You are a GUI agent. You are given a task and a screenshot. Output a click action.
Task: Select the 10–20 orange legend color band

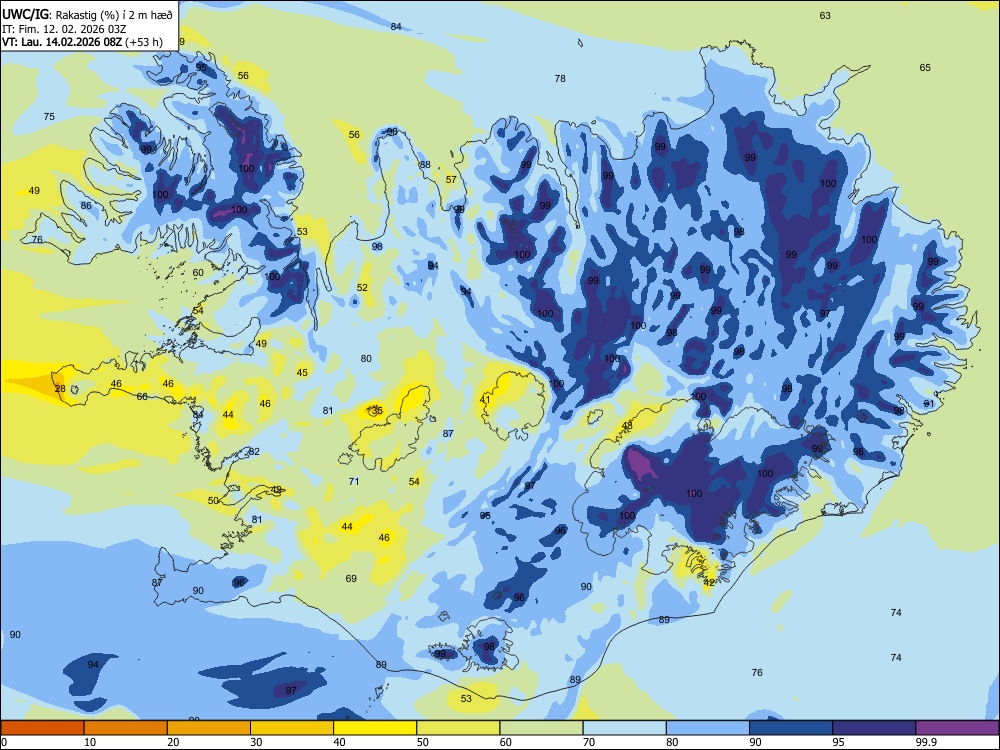coord(126,728)
